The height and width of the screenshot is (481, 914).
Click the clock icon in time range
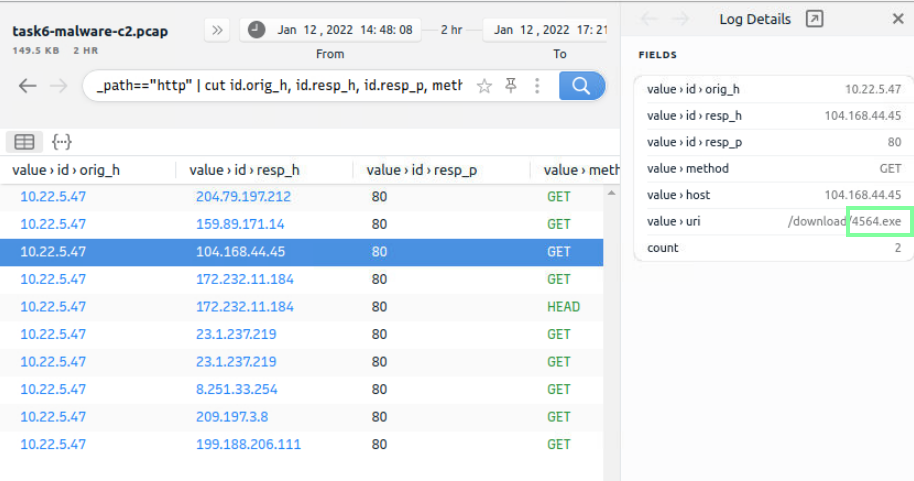(x=257, y=30)
